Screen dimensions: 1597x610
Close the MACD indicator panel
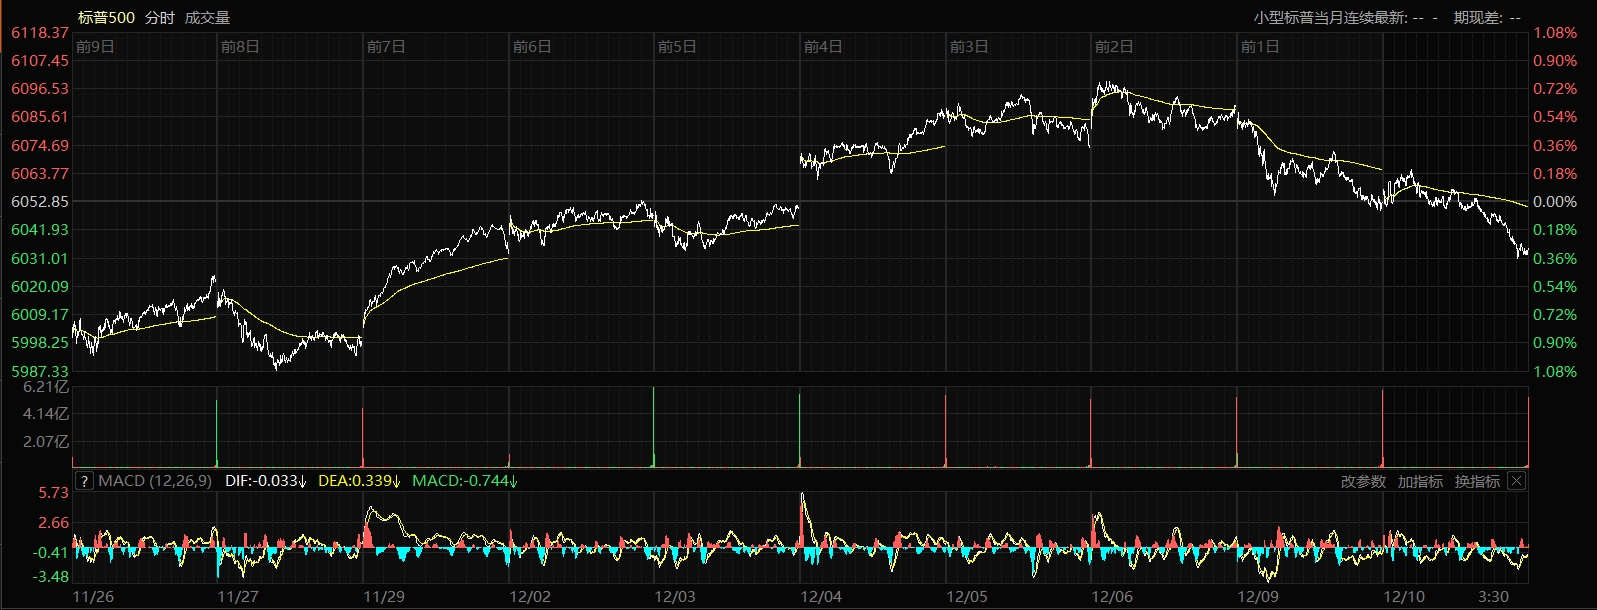[x=1516, y=481]
